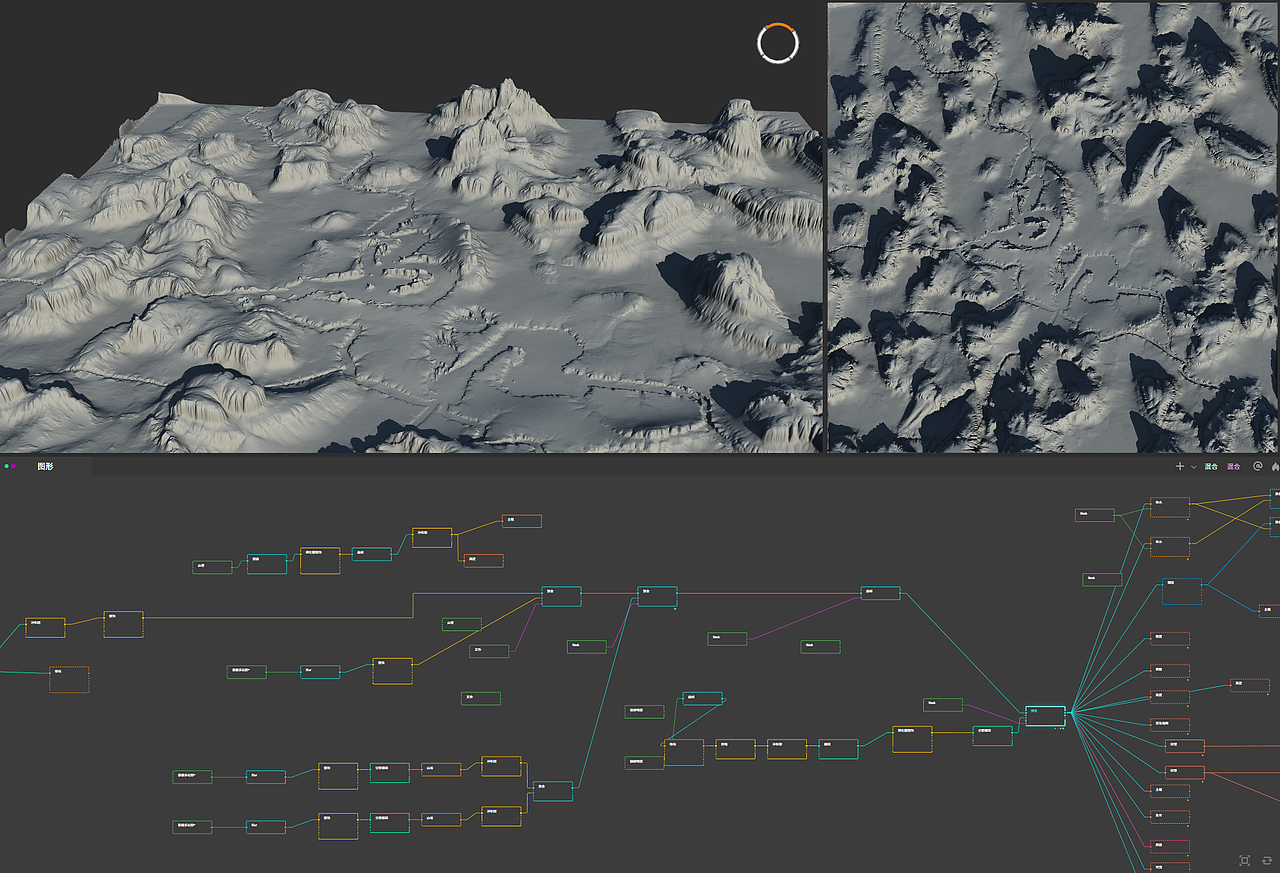The width and height of the screenshot is (1280, 873).
Task: Click the circular build-progress ring in 3D viewport
Action: pyautogui.click(x=777, y=43)
